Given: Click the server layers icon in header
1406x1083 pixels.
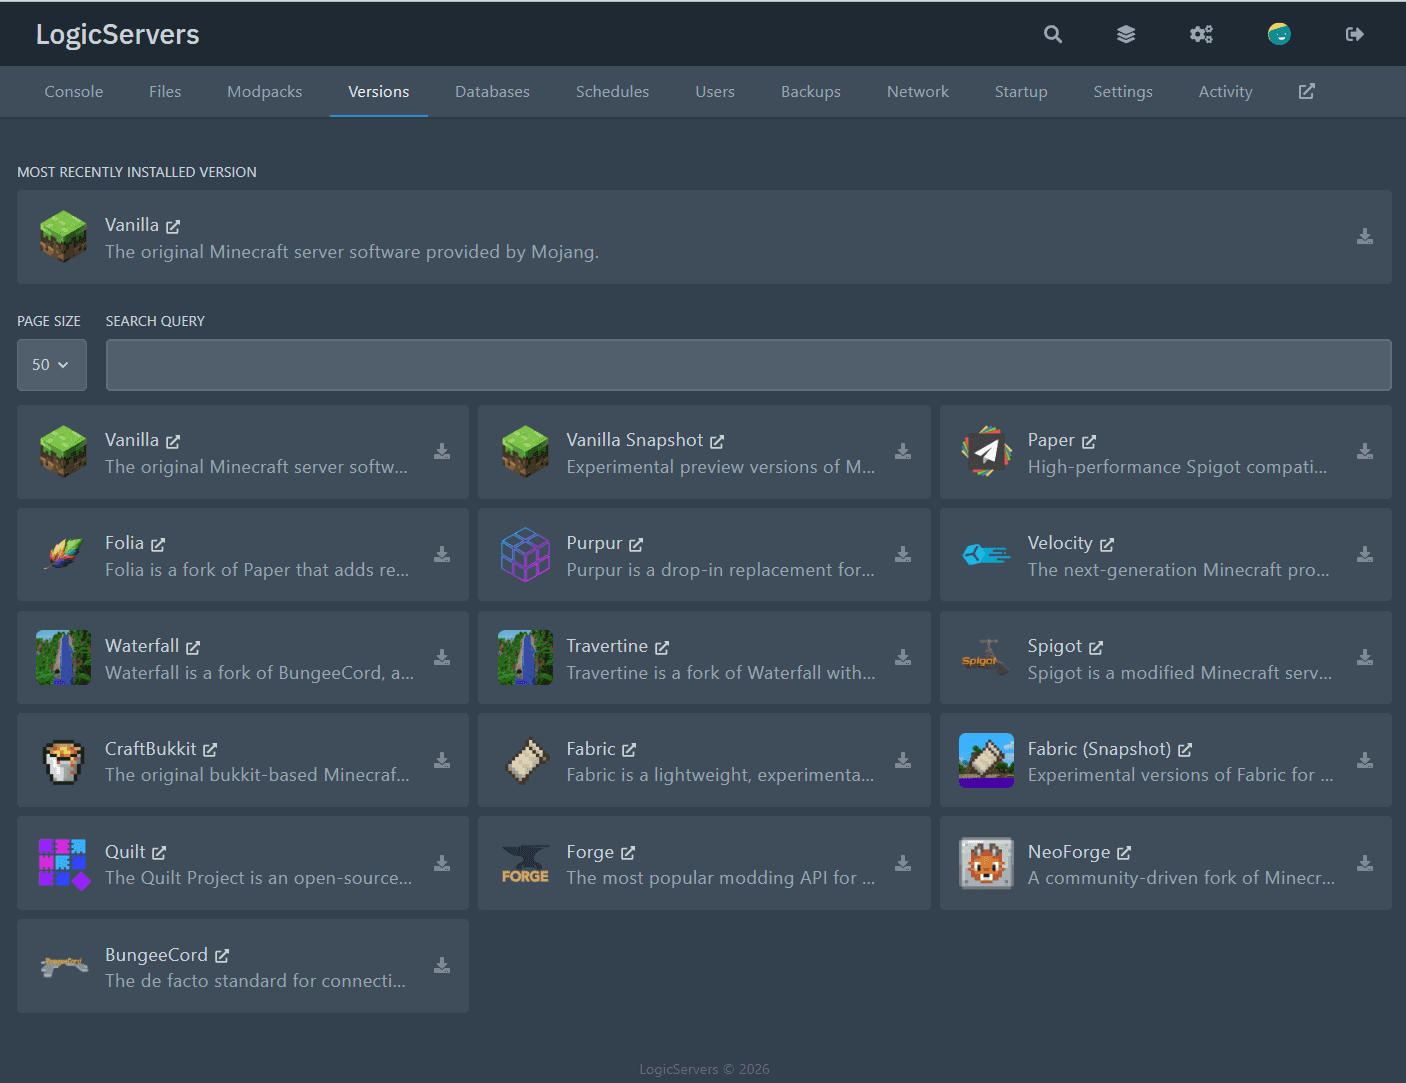Looking at the screenshot, I should (x=1126, y=34).
